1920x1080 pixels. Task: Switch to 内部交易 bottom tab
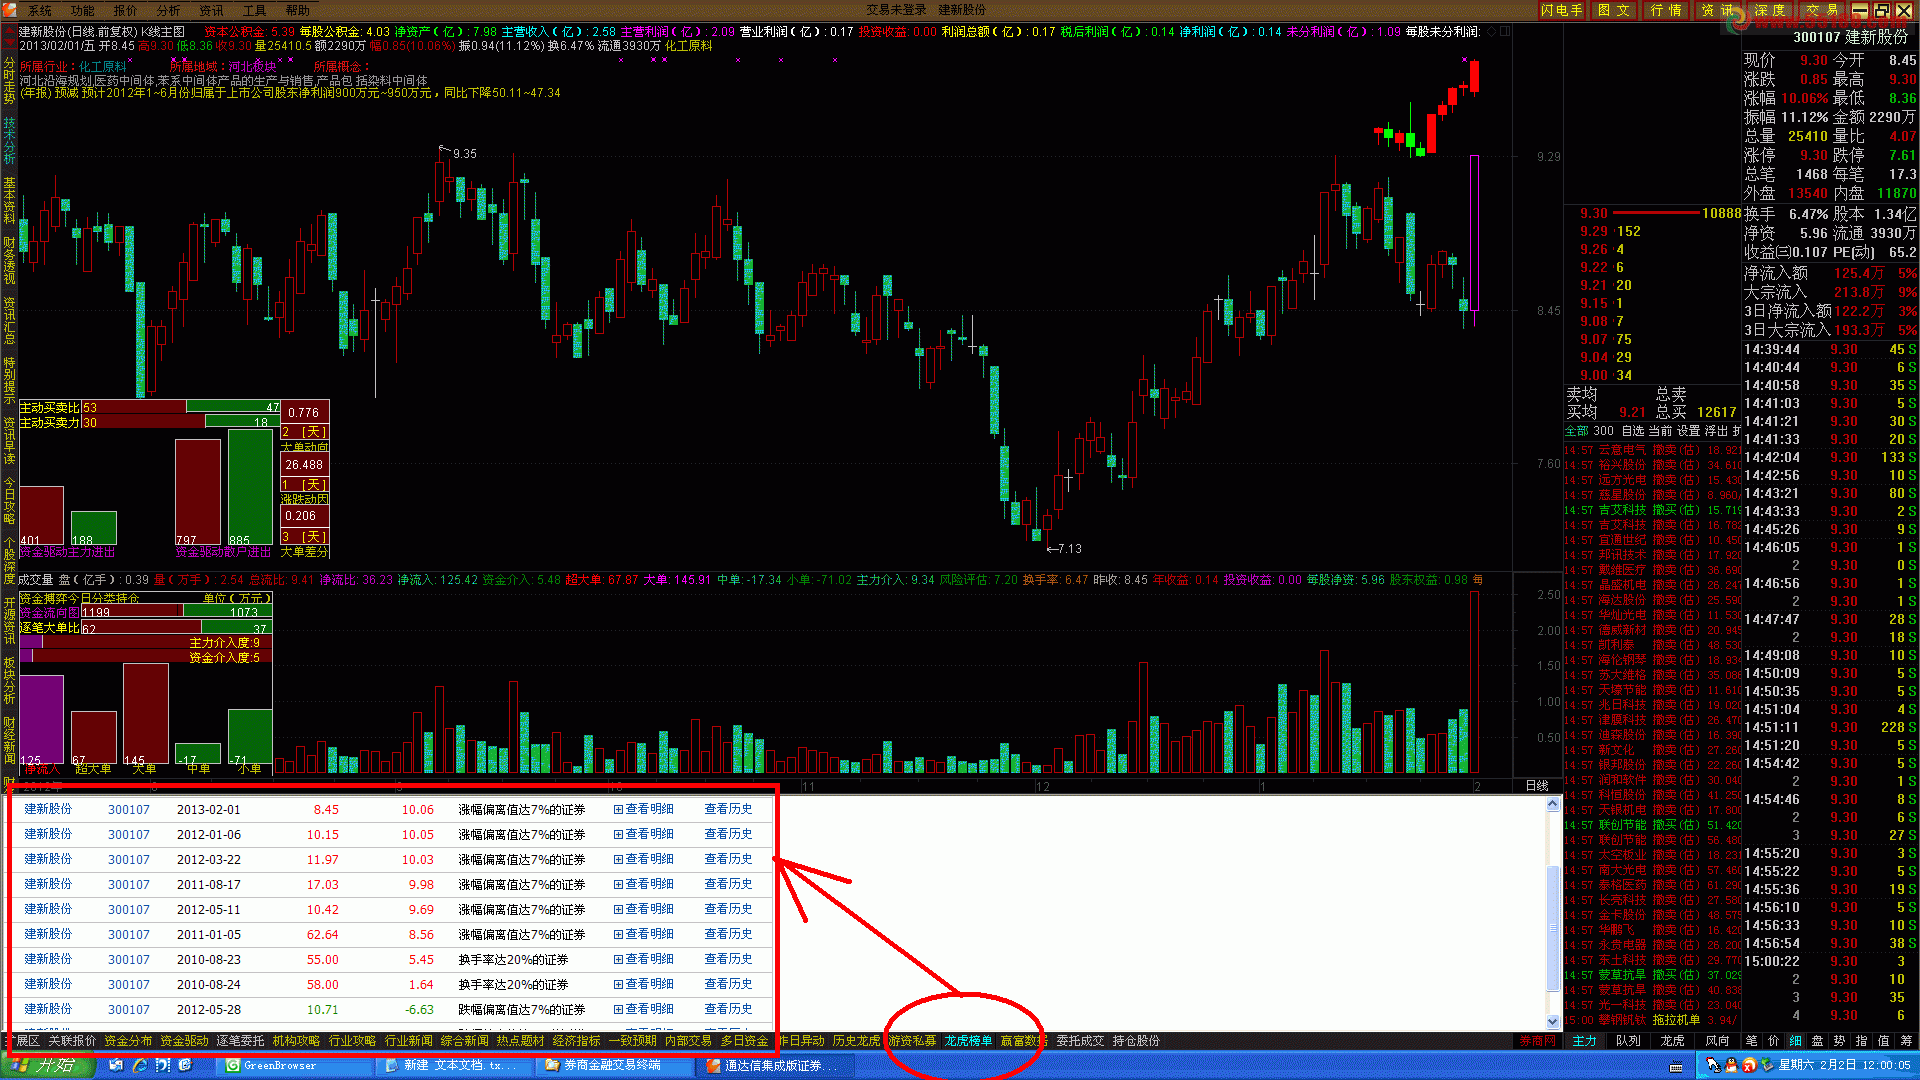point(688,1041)
